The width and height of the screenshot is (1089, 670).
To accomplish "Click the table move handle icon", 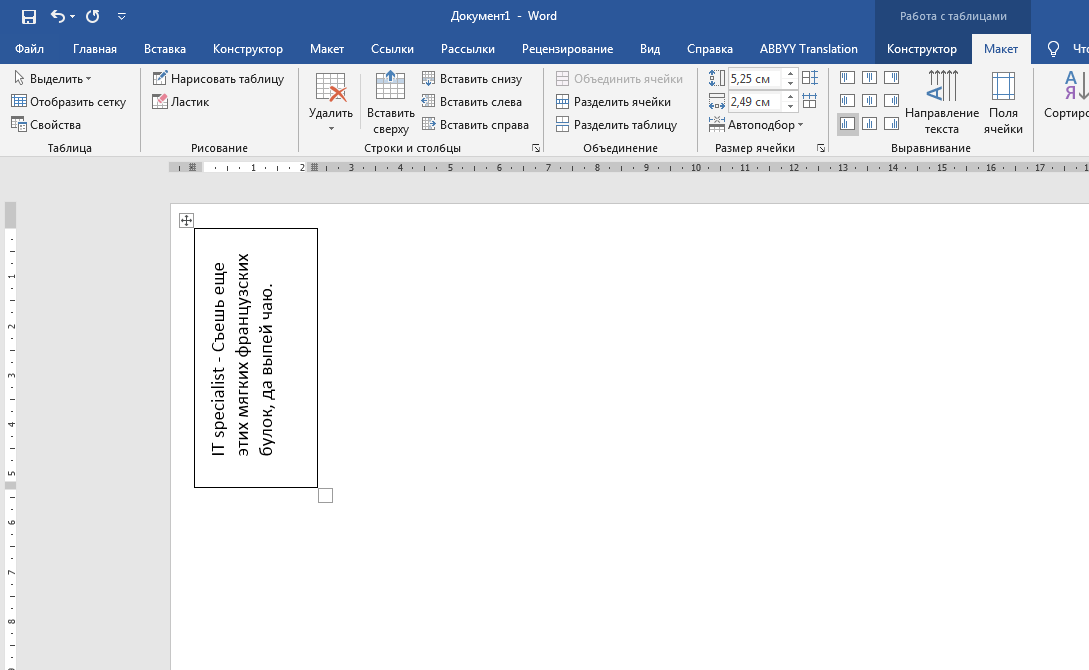I will (x=186, y=220).
